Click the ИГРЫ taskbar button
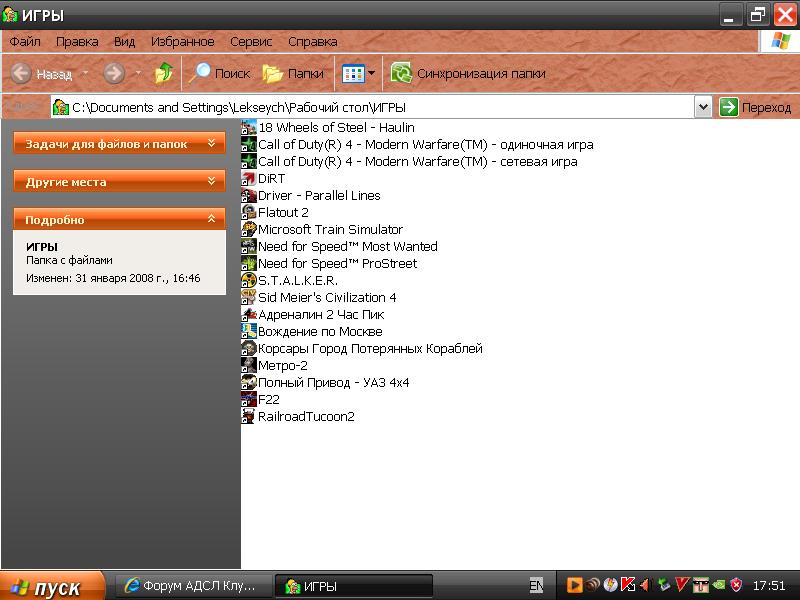Image resolution: width=800 pixels, height=600 pixels. click(x=353, y=585)
